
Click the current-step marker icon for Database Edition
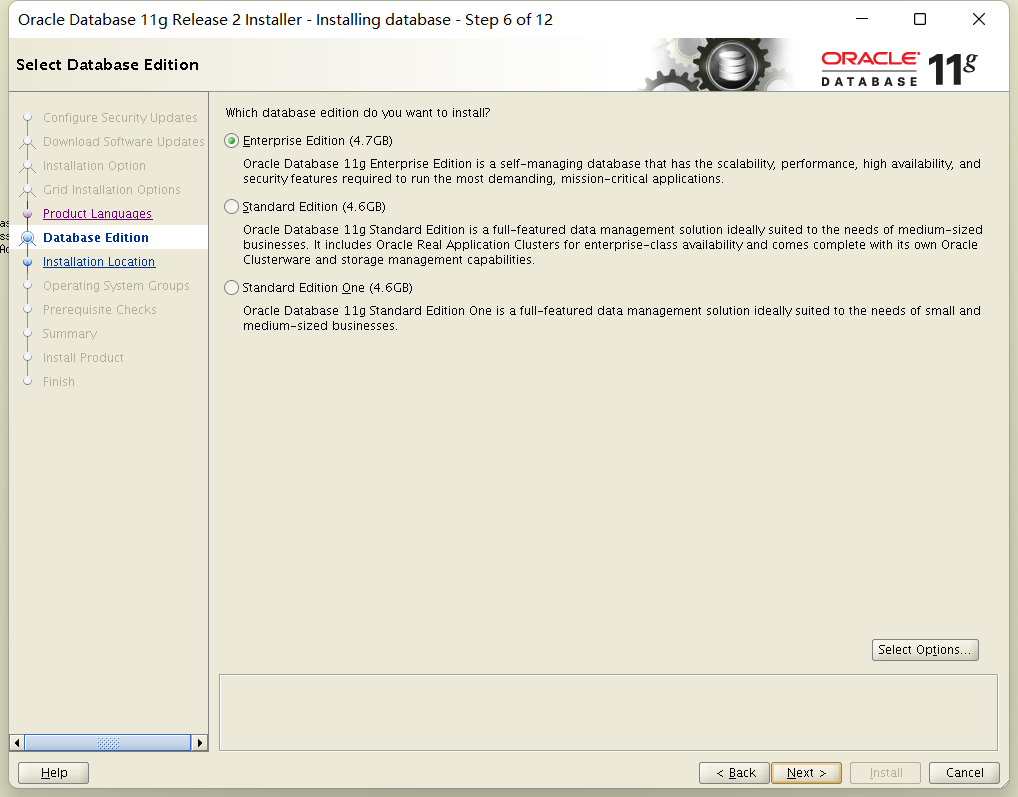tap(27, 238)
